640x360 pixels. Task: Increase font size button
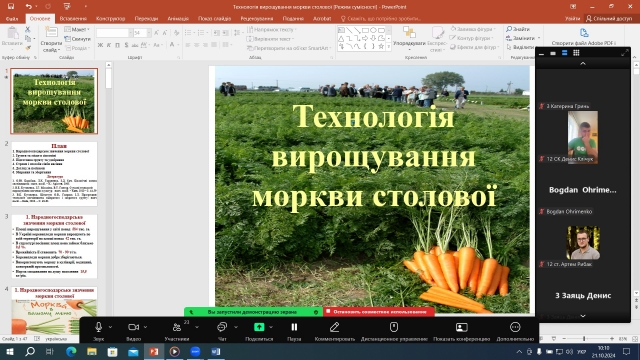point(156,33)
